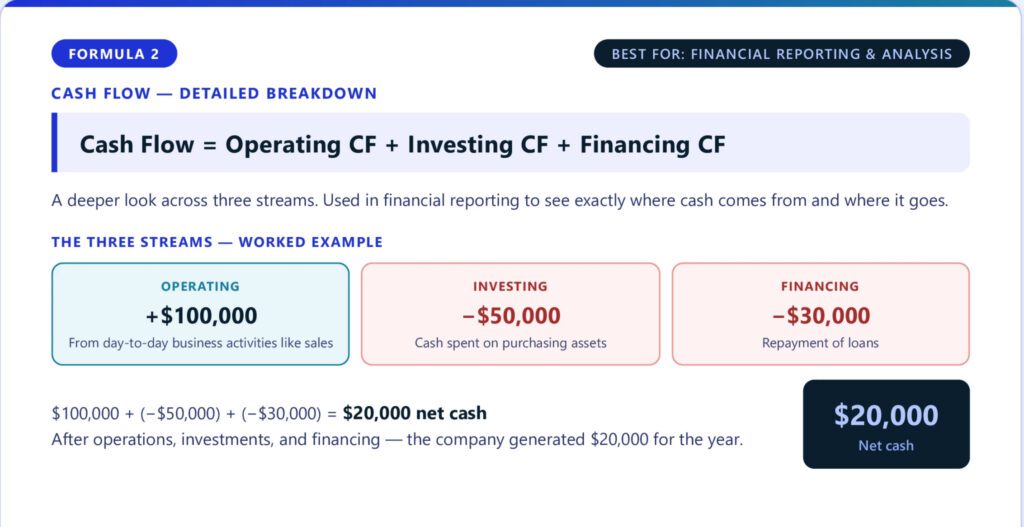
Task: Click the day-to-day business activities caption
Action: 201,343
